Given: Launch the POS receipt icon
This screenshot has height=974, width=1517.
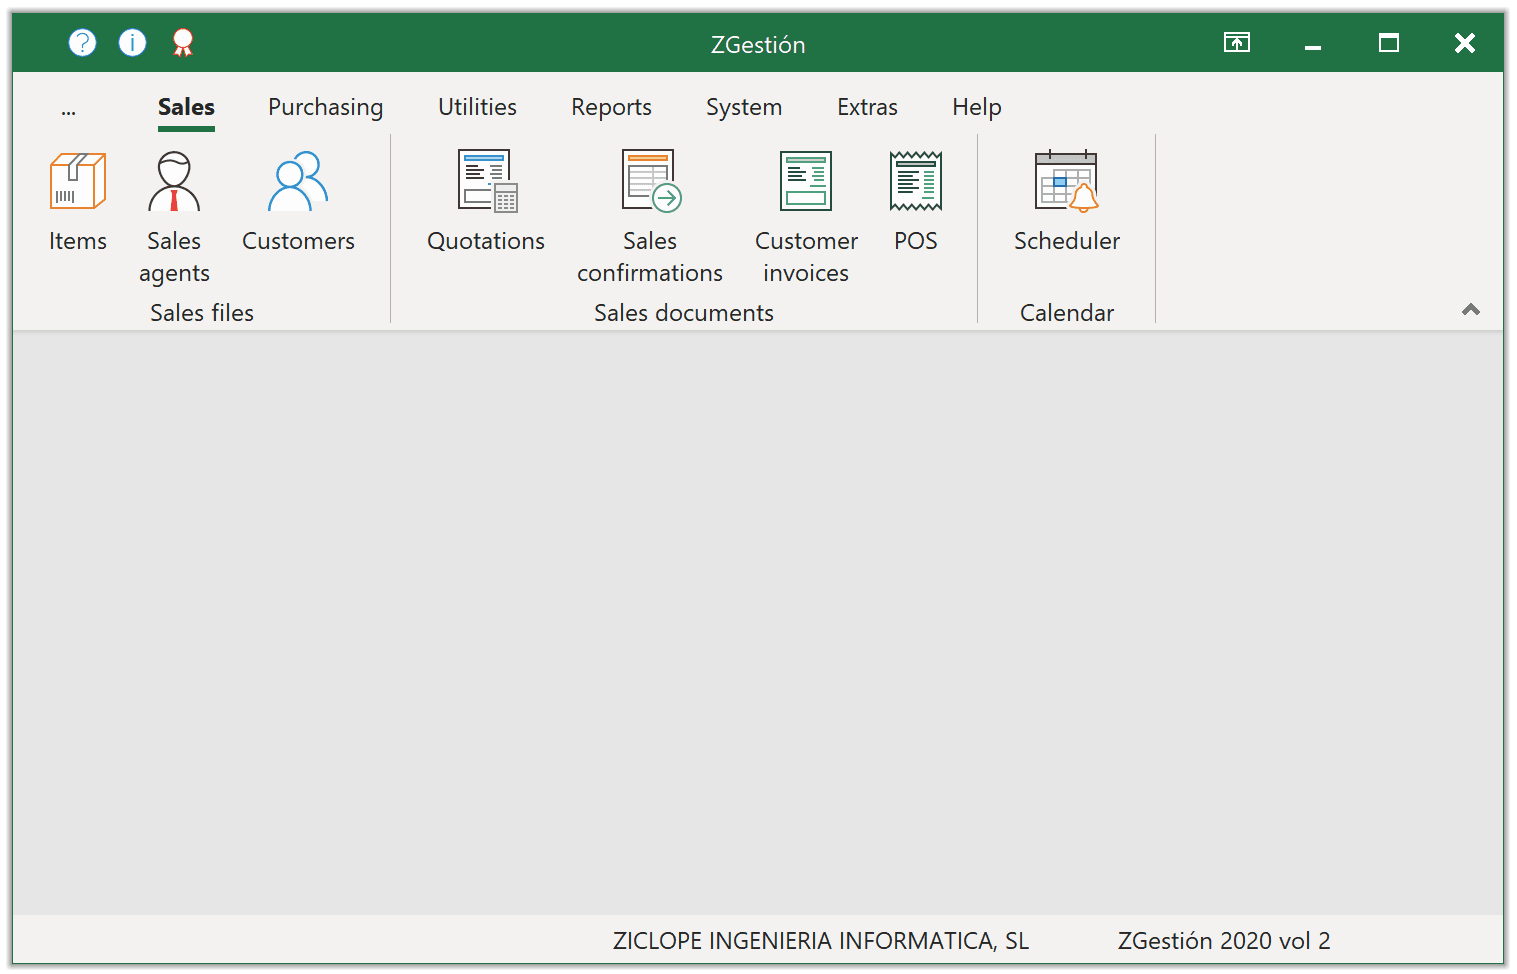Looking at the screenshot, I should pos(915,182).
